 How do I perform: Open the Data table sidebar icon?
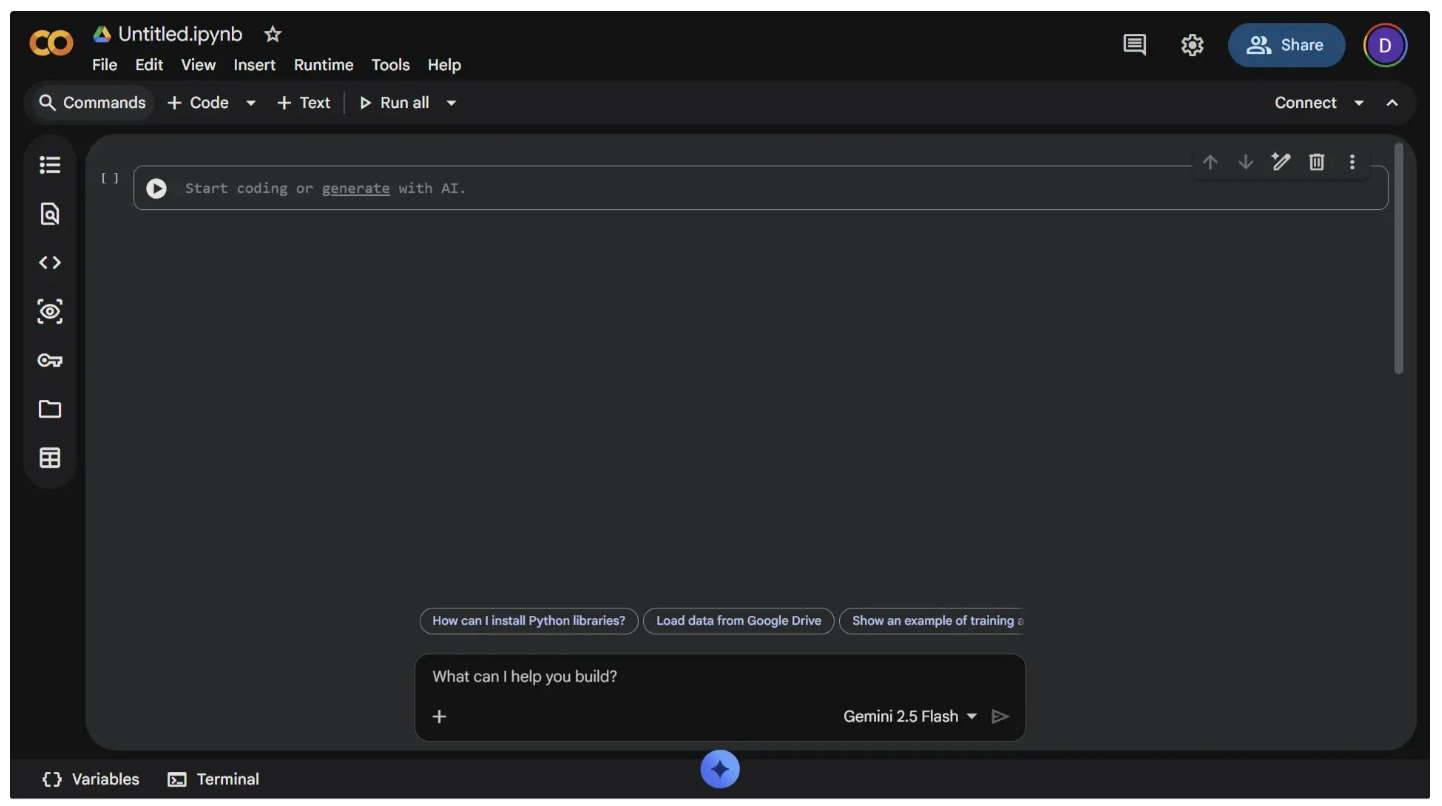pyautogui.click(x=50, y=458)
